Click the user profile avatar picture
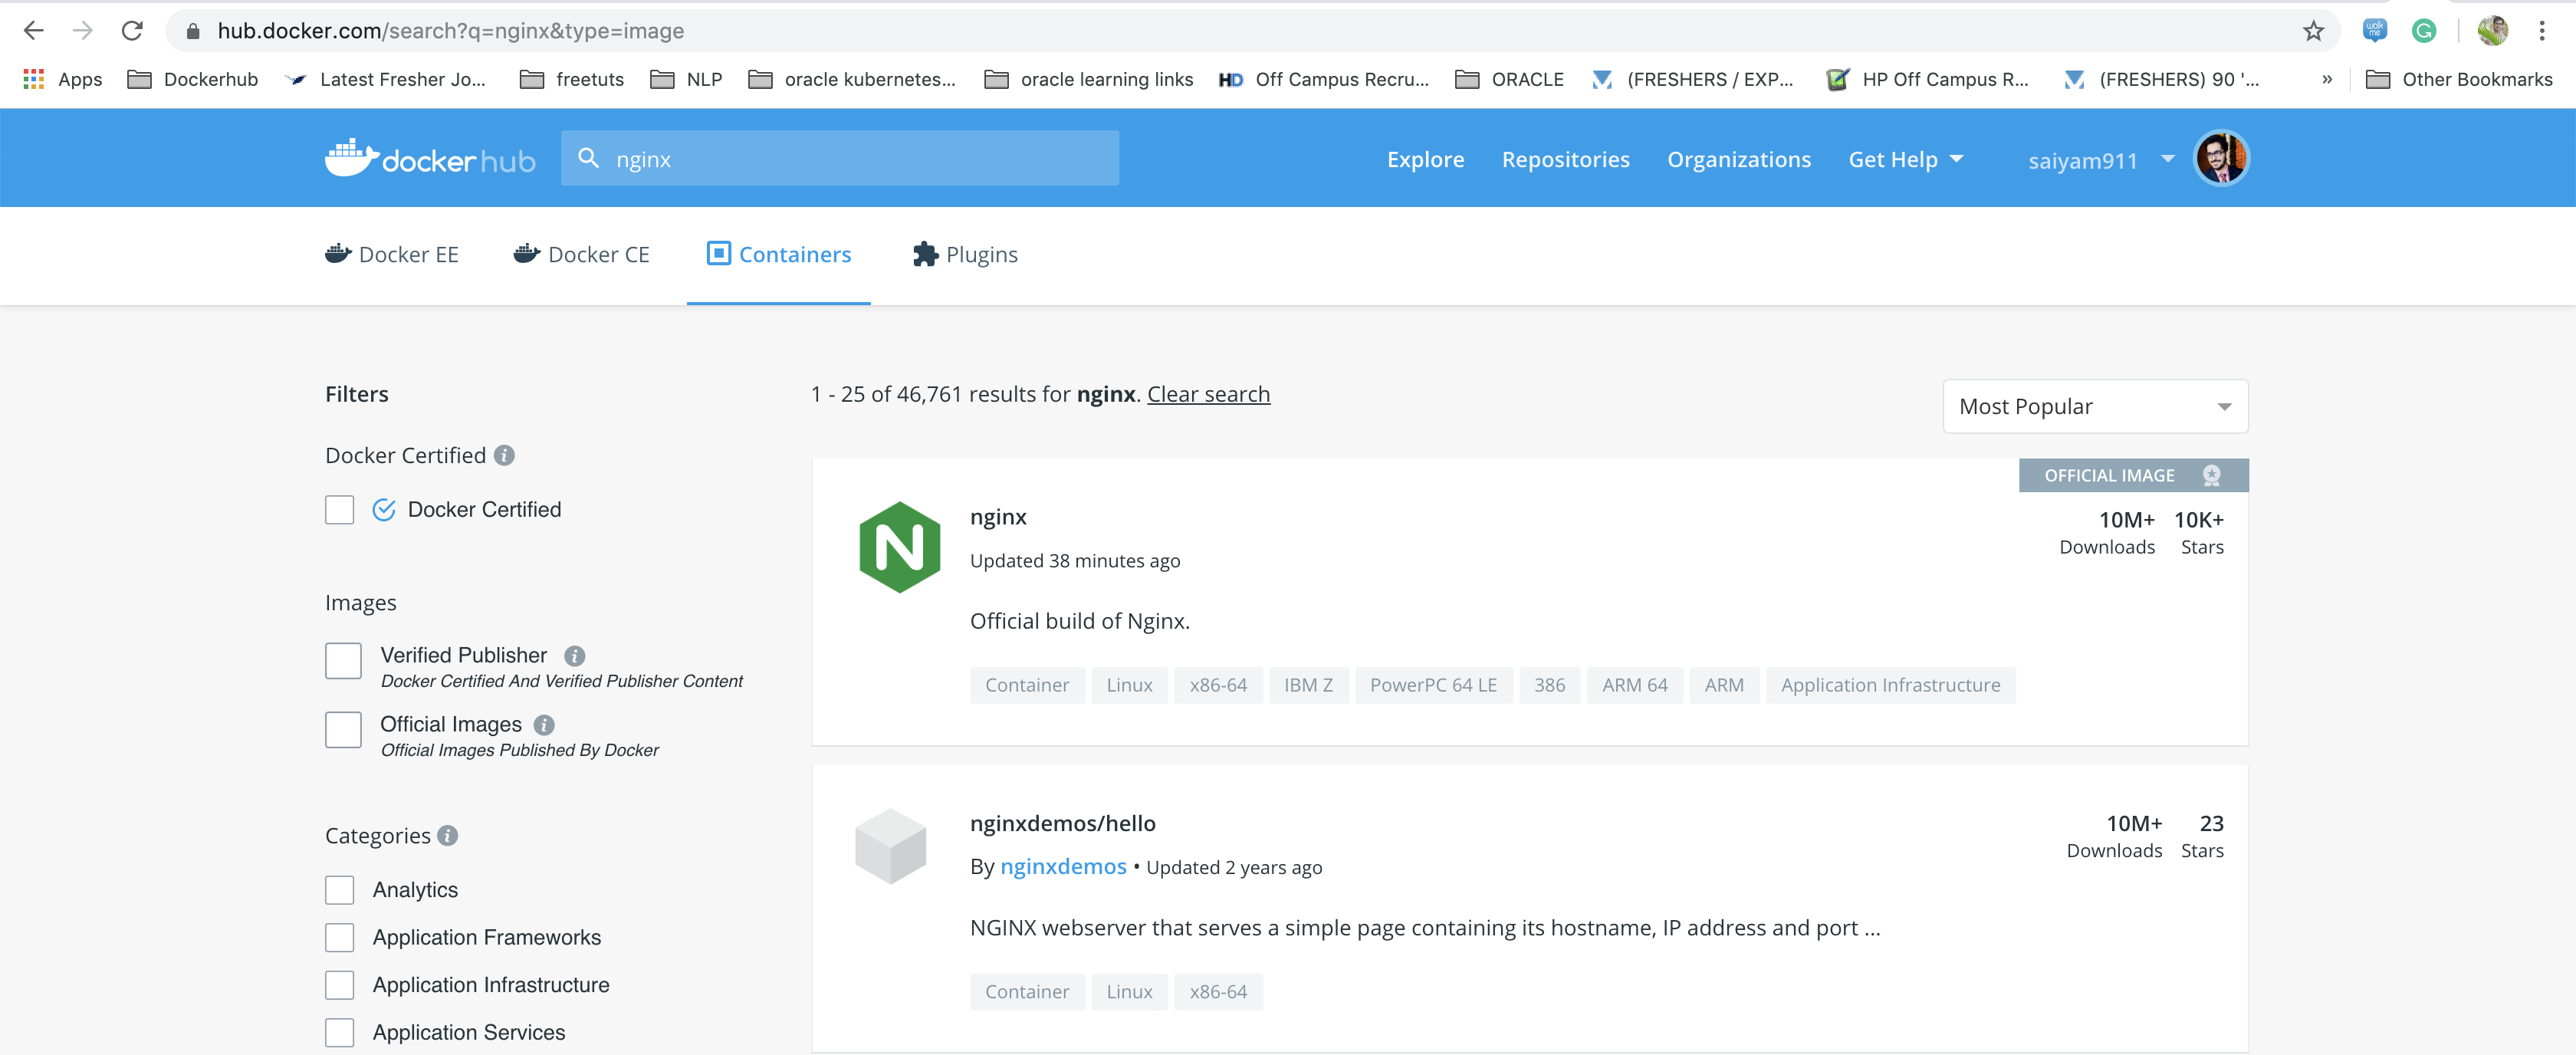 click(2220, 159)
